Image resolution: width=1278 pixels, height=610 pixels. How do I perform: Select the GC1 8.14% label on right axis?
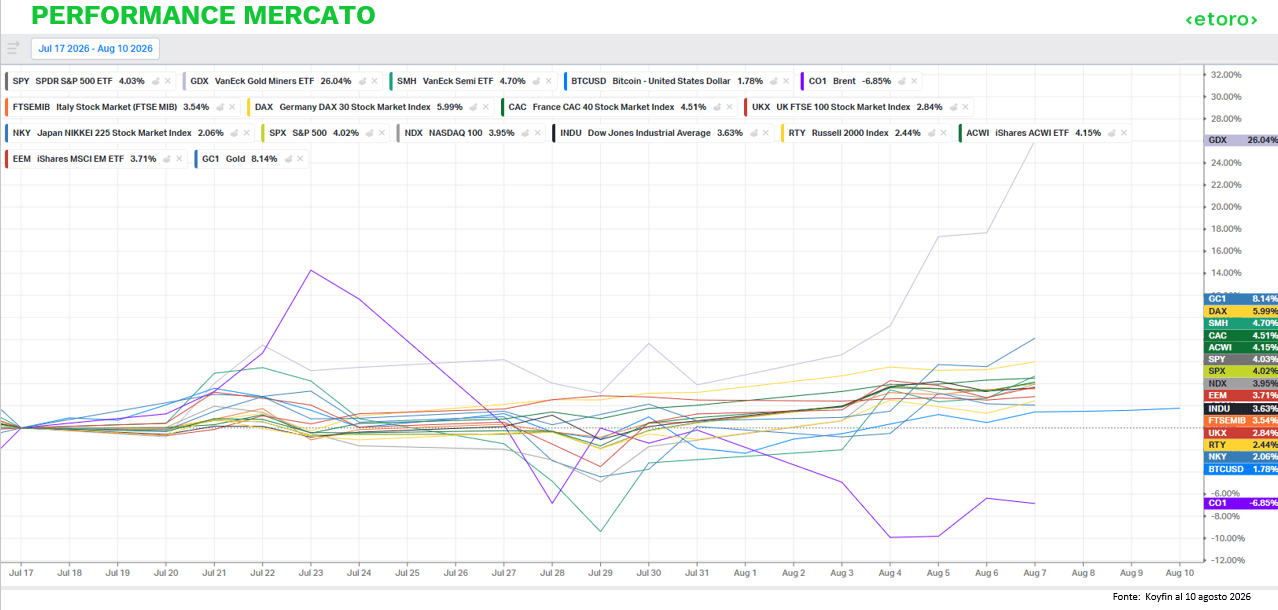pos(1242,298)
